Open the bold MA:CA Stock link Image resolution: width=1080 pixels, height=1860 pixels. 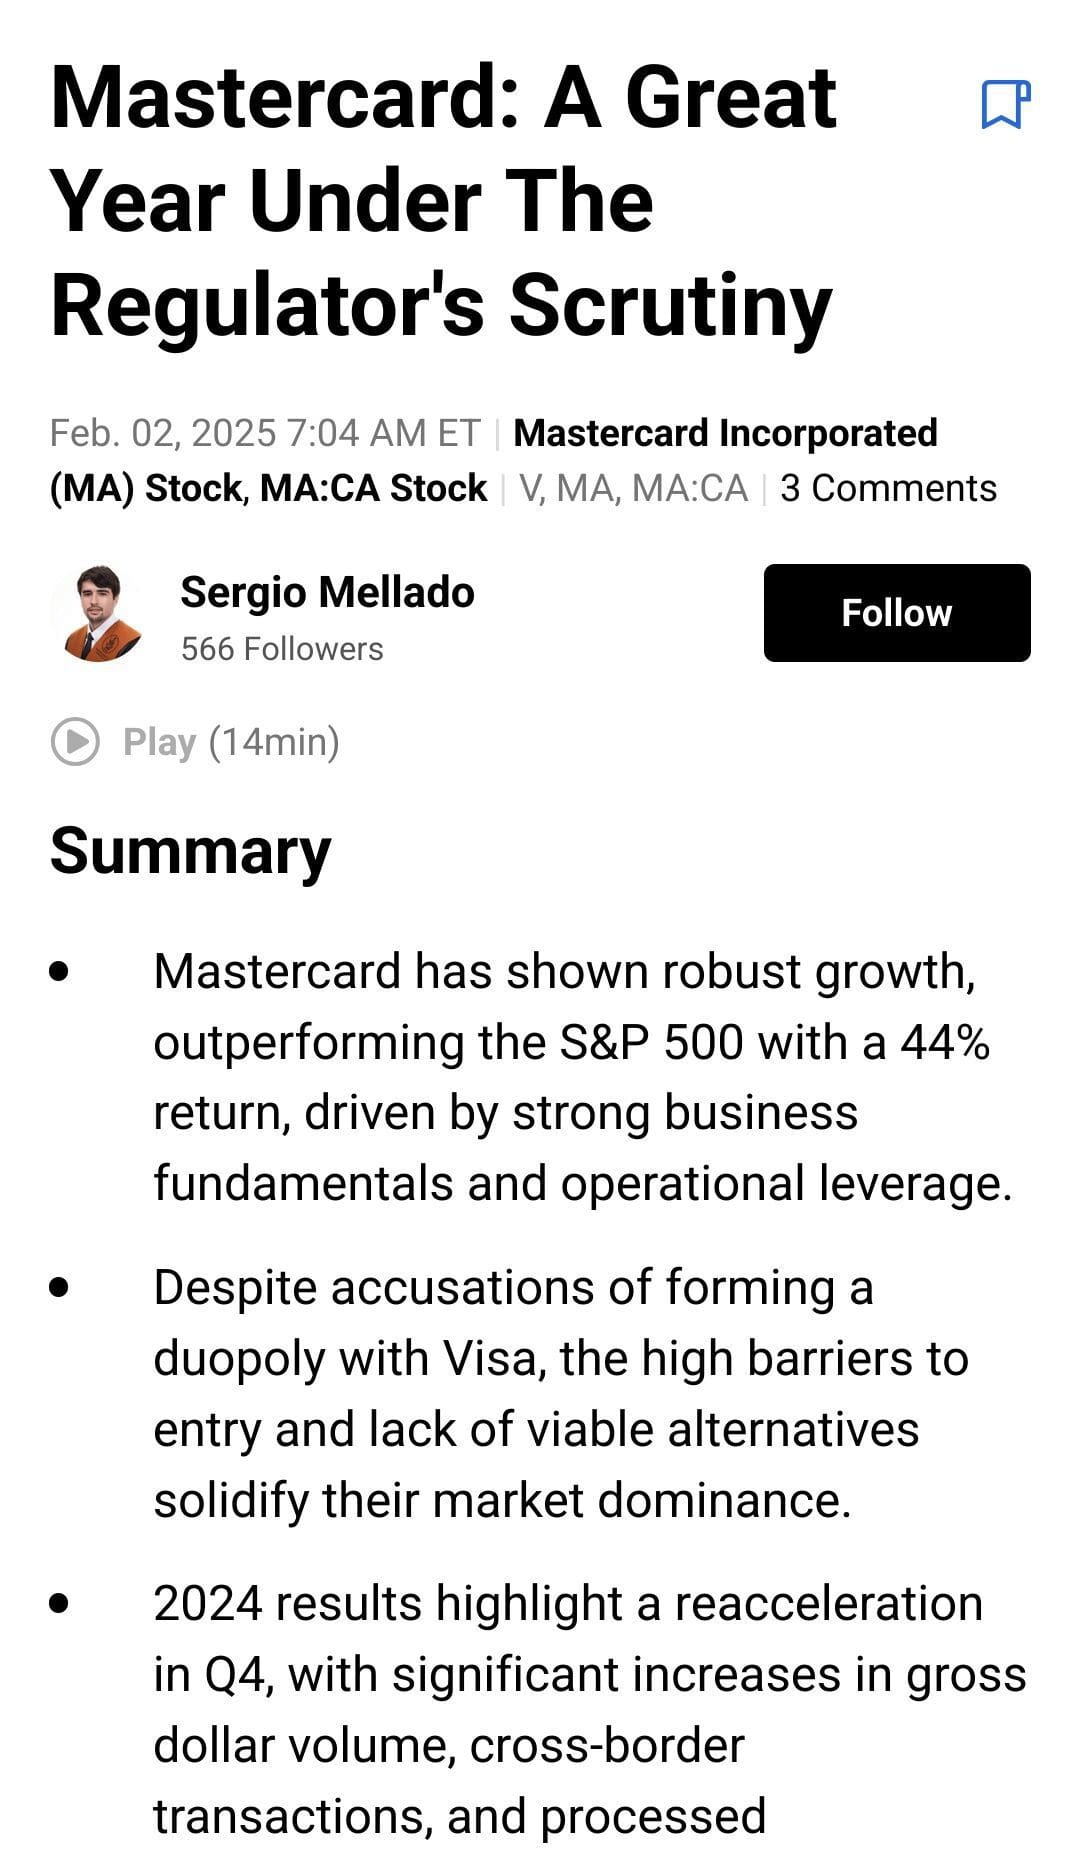[373, 489]
